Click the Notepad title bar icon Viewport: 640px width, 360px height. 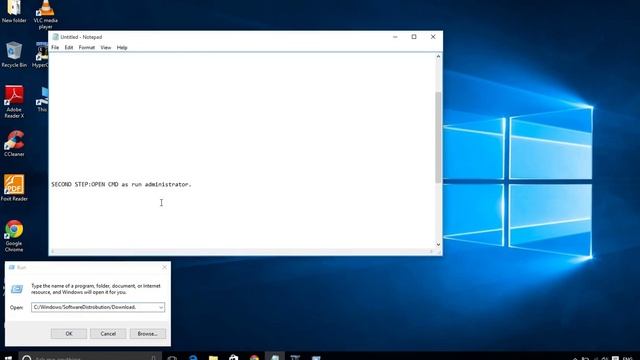click(x=56, y=37)
